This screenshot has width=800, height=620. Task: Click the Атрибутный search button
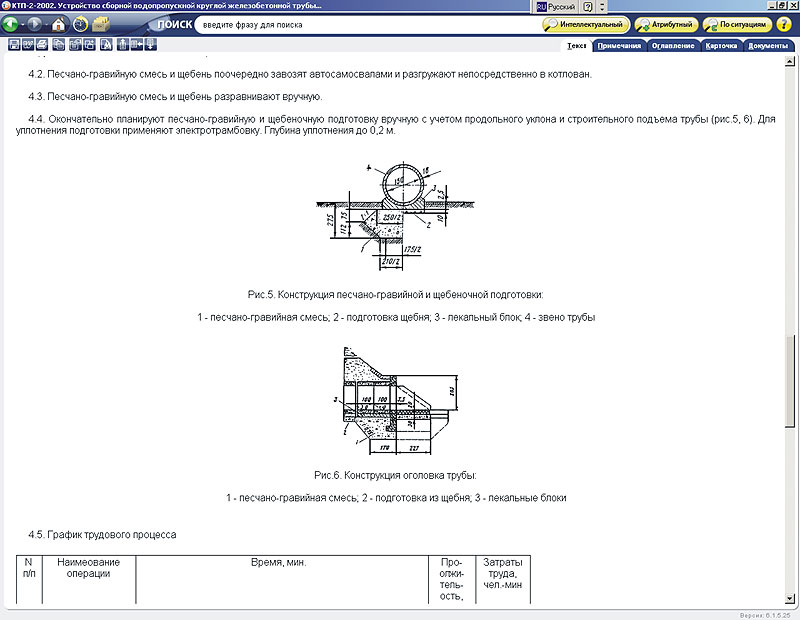(664, 23)
